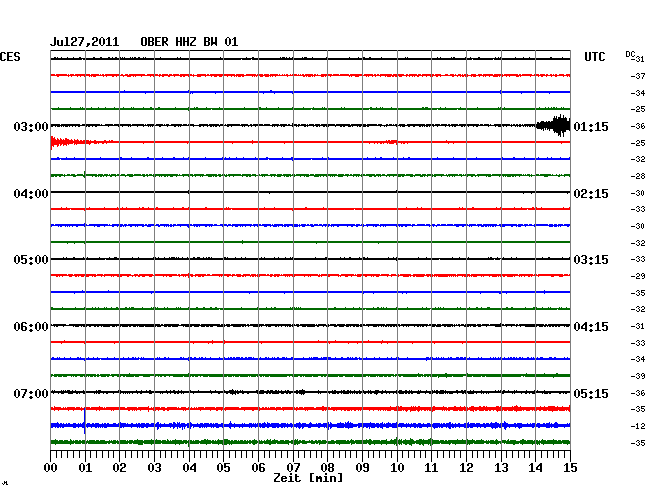
Task: Click minute tick label 08
Action: (327, 467)
